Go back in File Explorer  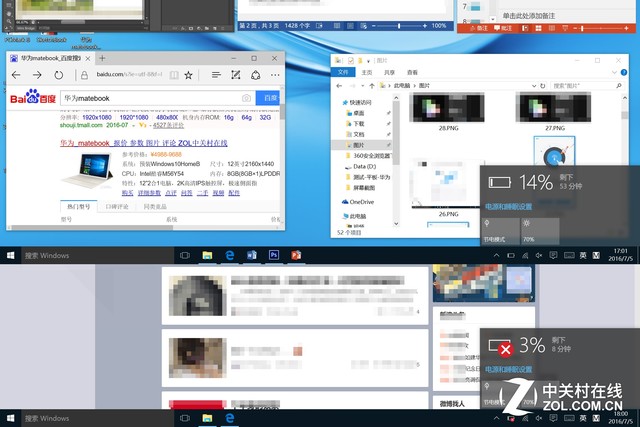[x=339, y=86]
